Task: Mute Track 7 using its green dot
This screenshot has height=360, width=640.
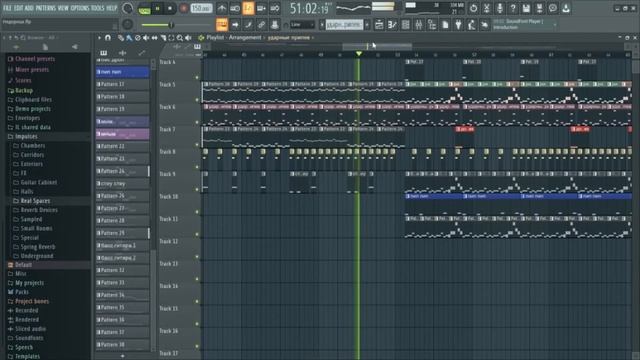Action: pyautogui.click(x=197, y=144)
